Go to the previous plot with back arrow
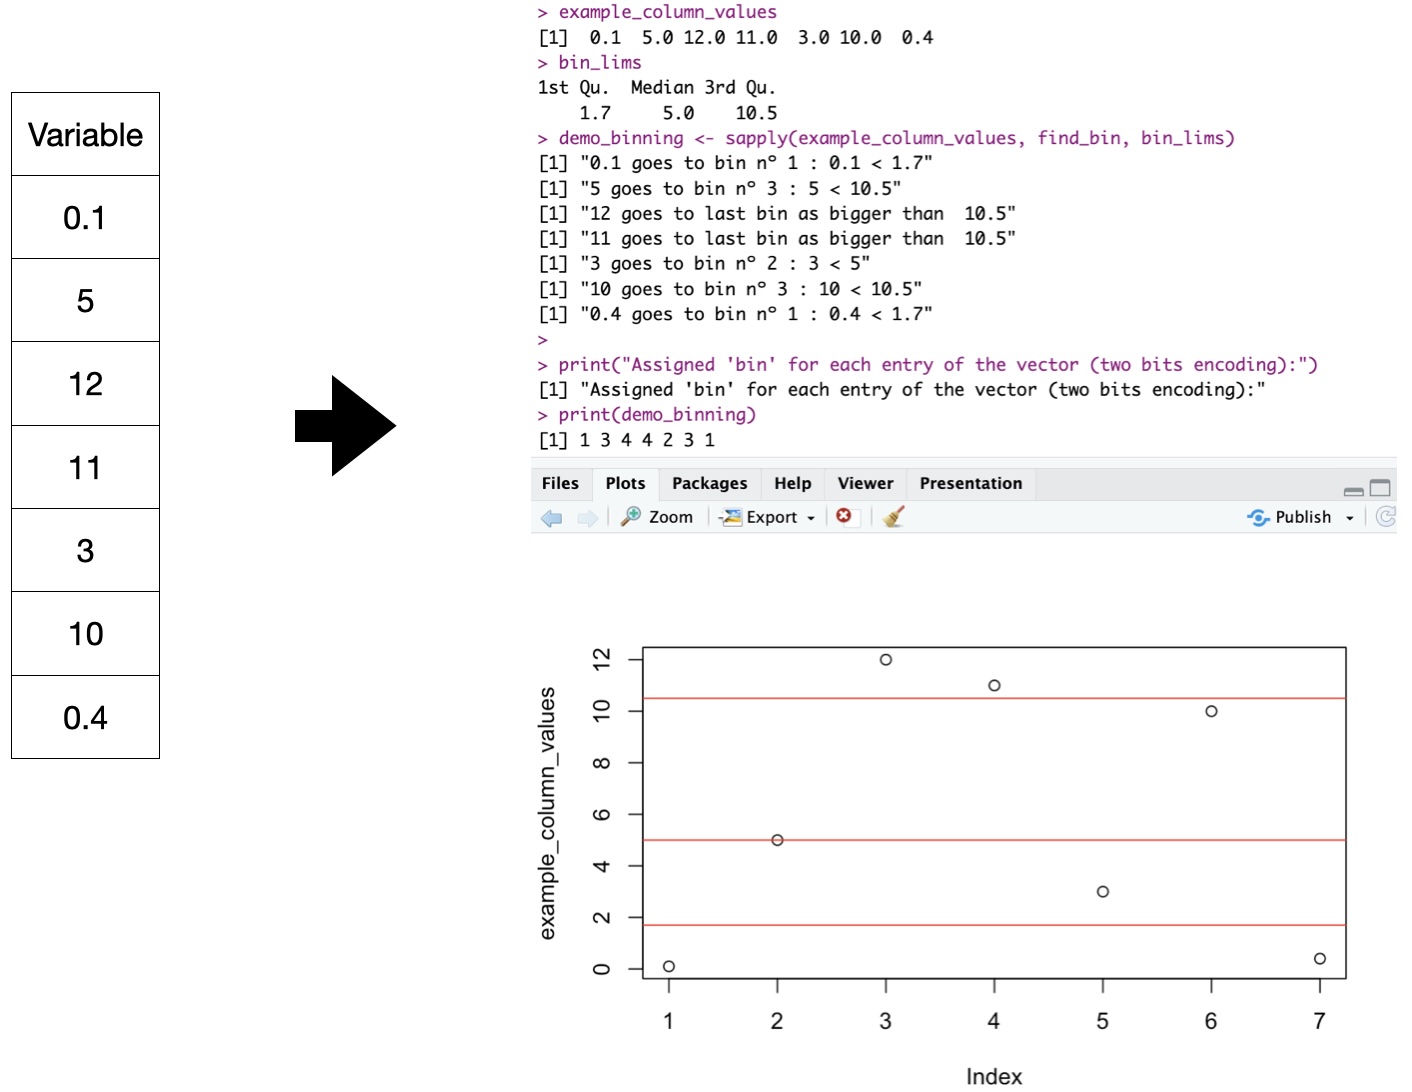The image size is (1412, 1092). pyautogui.click(x=551, y=518)
